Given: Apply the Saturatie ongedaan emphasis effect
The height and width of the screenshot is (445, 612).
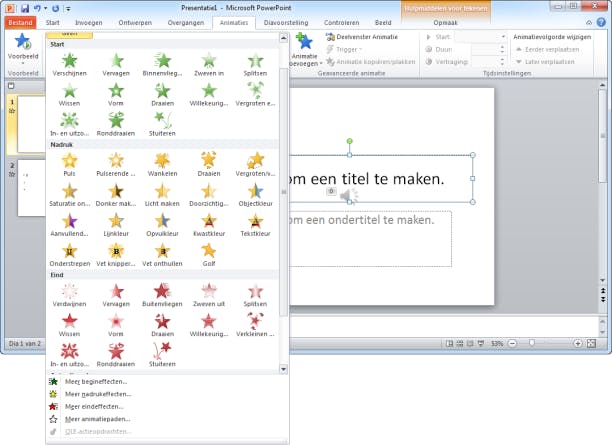Looking at the screenshot, I should [69, 195].
